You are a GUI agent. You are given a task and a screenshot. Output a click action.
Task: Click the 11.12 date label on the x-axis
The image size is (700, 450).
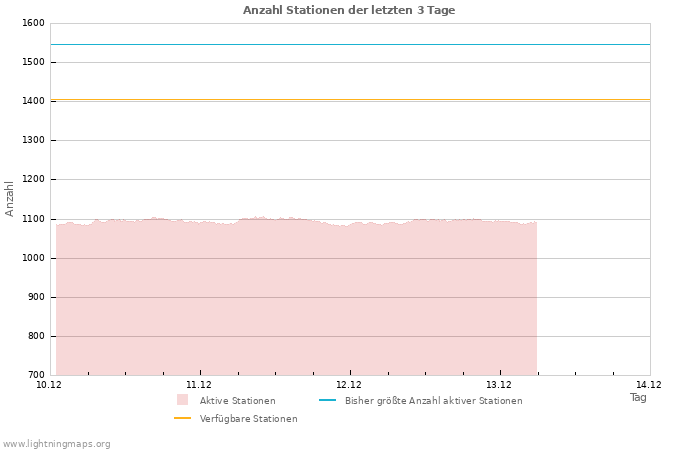click(199, 385)
